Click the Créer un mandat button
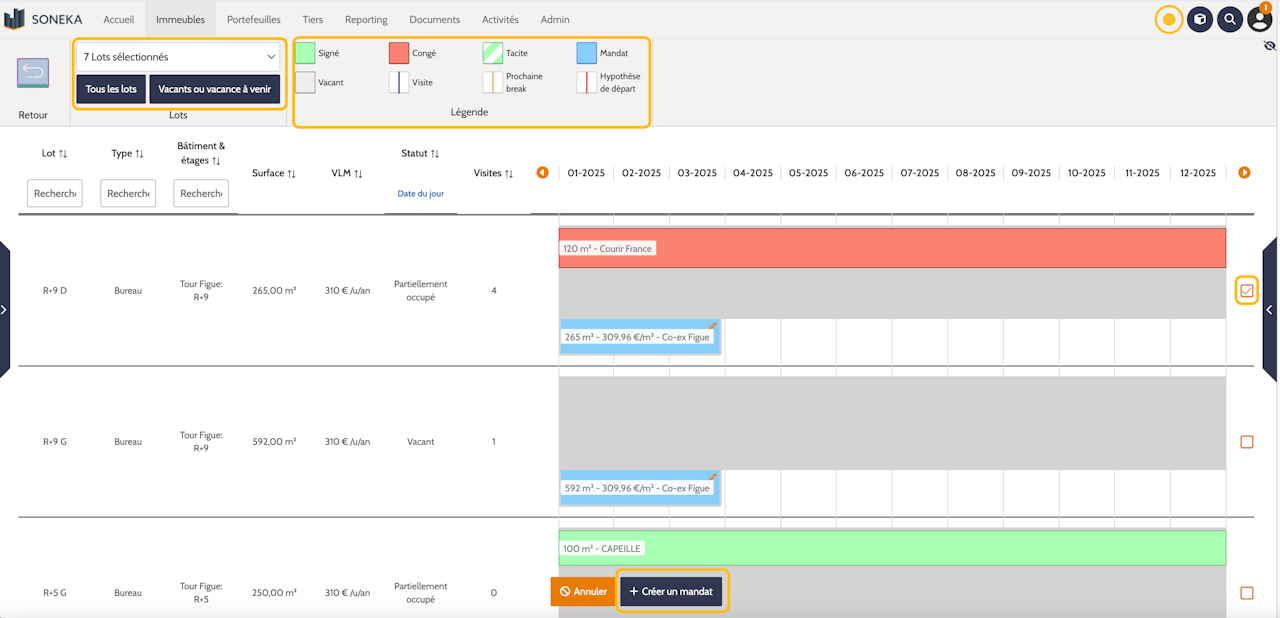This screenshot has height=618, width=1280. click(x=671, y=591)
